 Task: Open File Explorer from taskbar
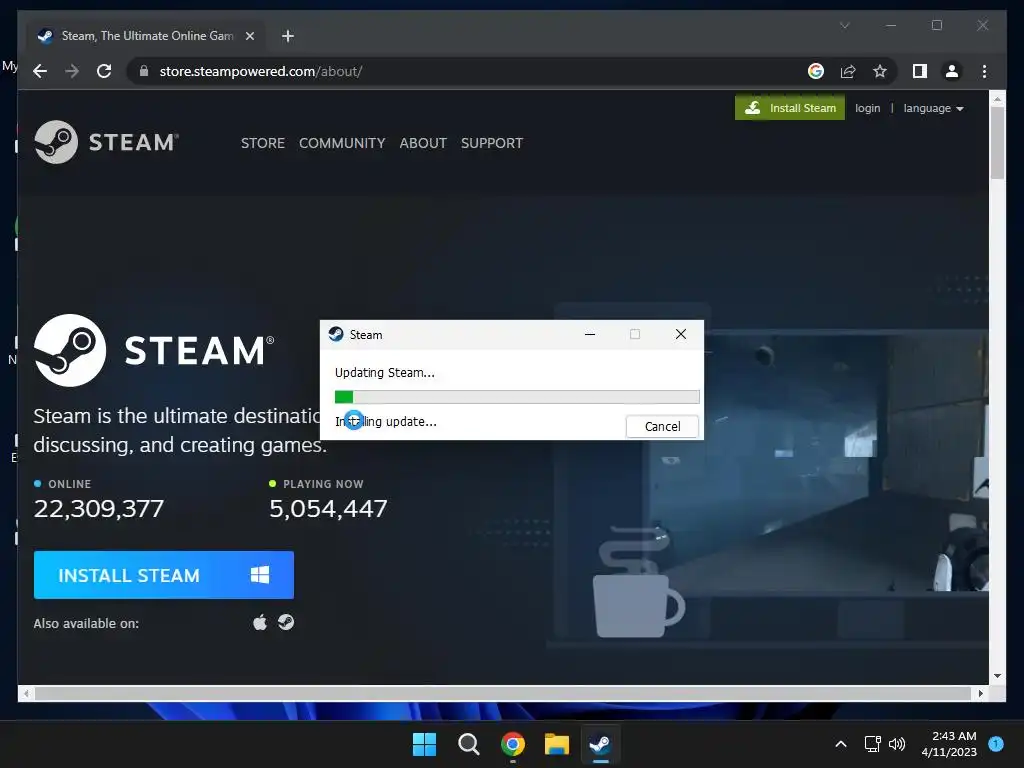[x=557, y=744]
